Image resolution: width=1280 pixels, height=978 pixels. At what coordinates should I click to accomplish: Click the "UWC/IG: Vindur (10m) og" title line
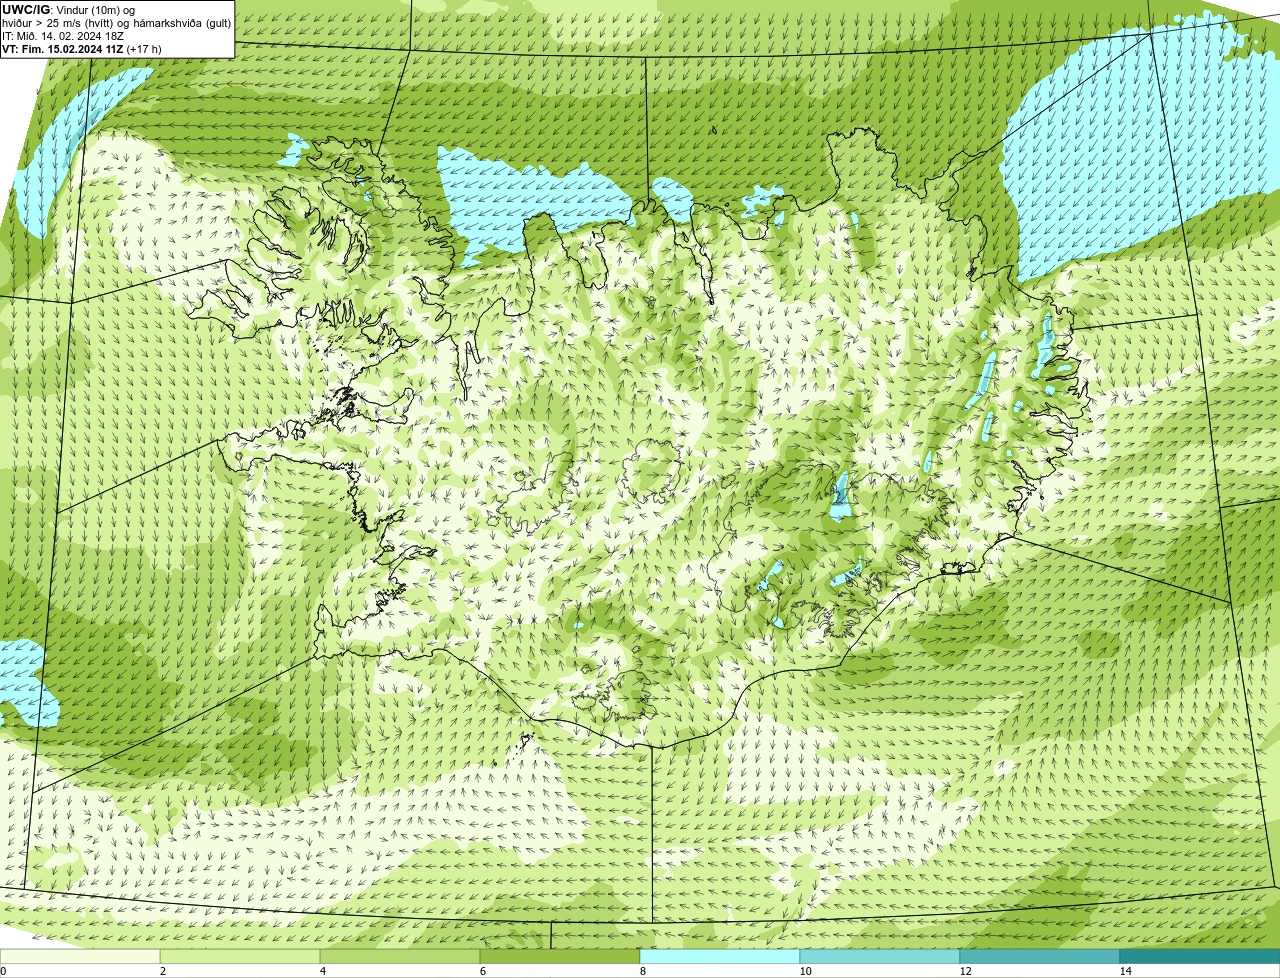click(68, 9)
